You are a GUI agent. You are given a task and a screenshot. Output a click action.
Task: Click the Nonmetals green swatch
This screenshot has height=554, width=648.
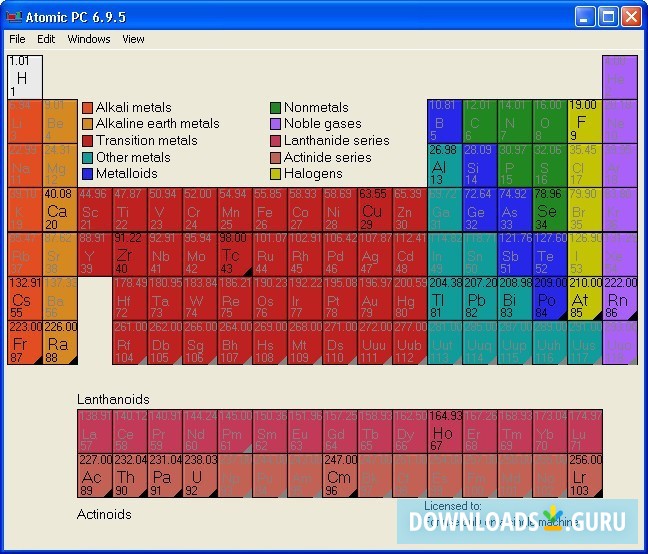click(x=275, y=108)
